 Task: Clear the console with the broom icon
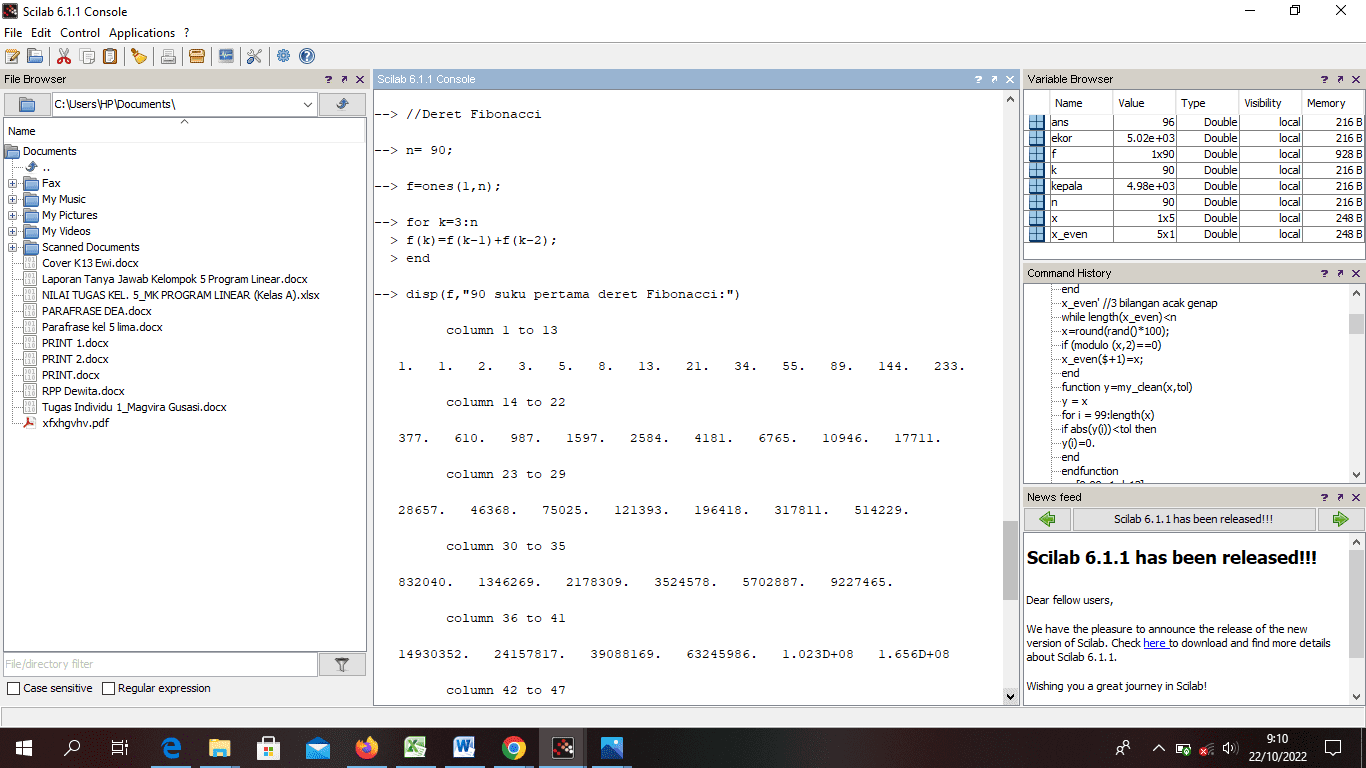coord(139,56)
